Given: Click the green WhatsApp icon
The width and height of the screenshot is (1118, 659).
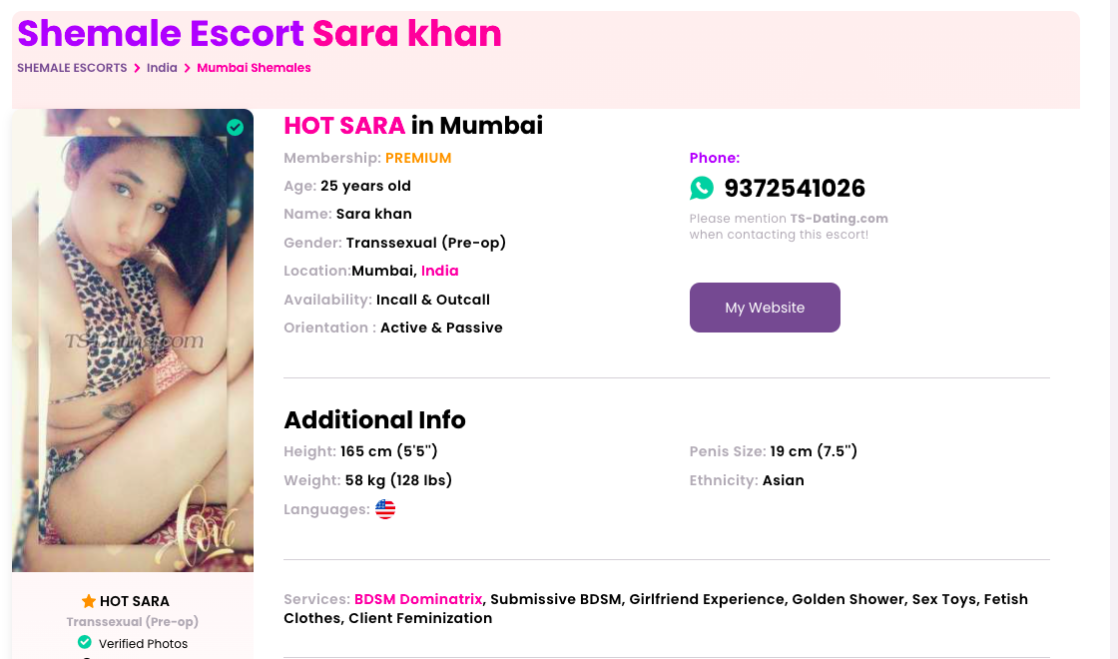Looking at the screenshot, I should [x=702, y=188].
